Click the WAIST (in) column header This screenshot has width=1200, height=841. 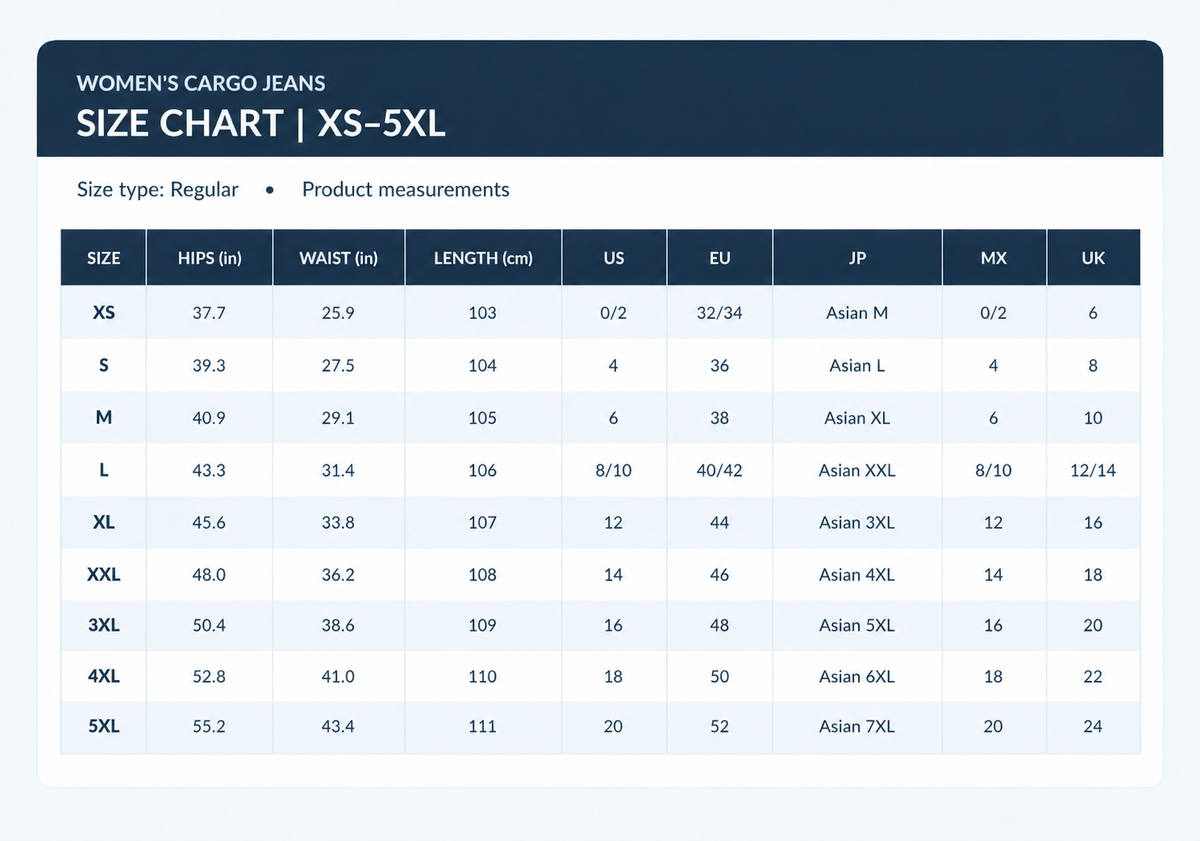(x=338, y=258)
